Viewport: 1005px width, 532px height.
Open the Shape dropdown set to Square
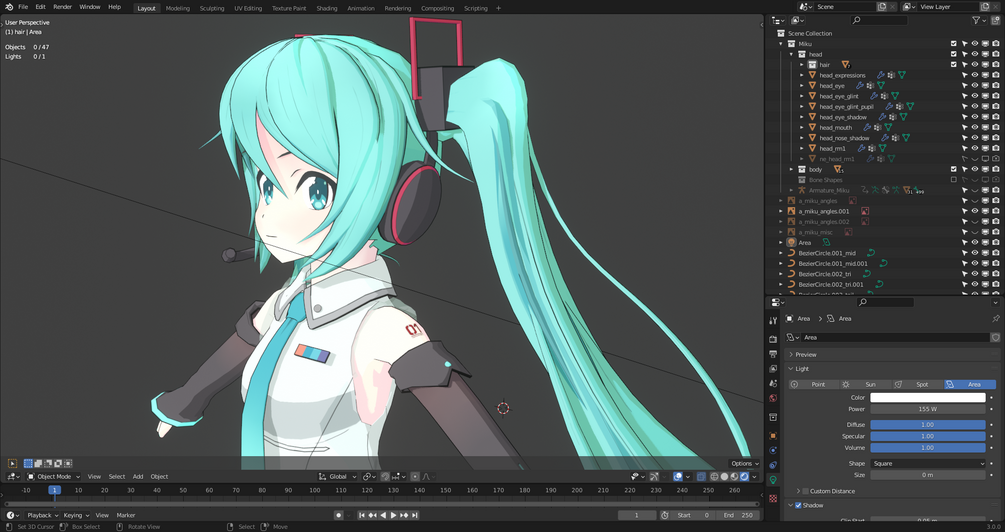tap(927, 463)
